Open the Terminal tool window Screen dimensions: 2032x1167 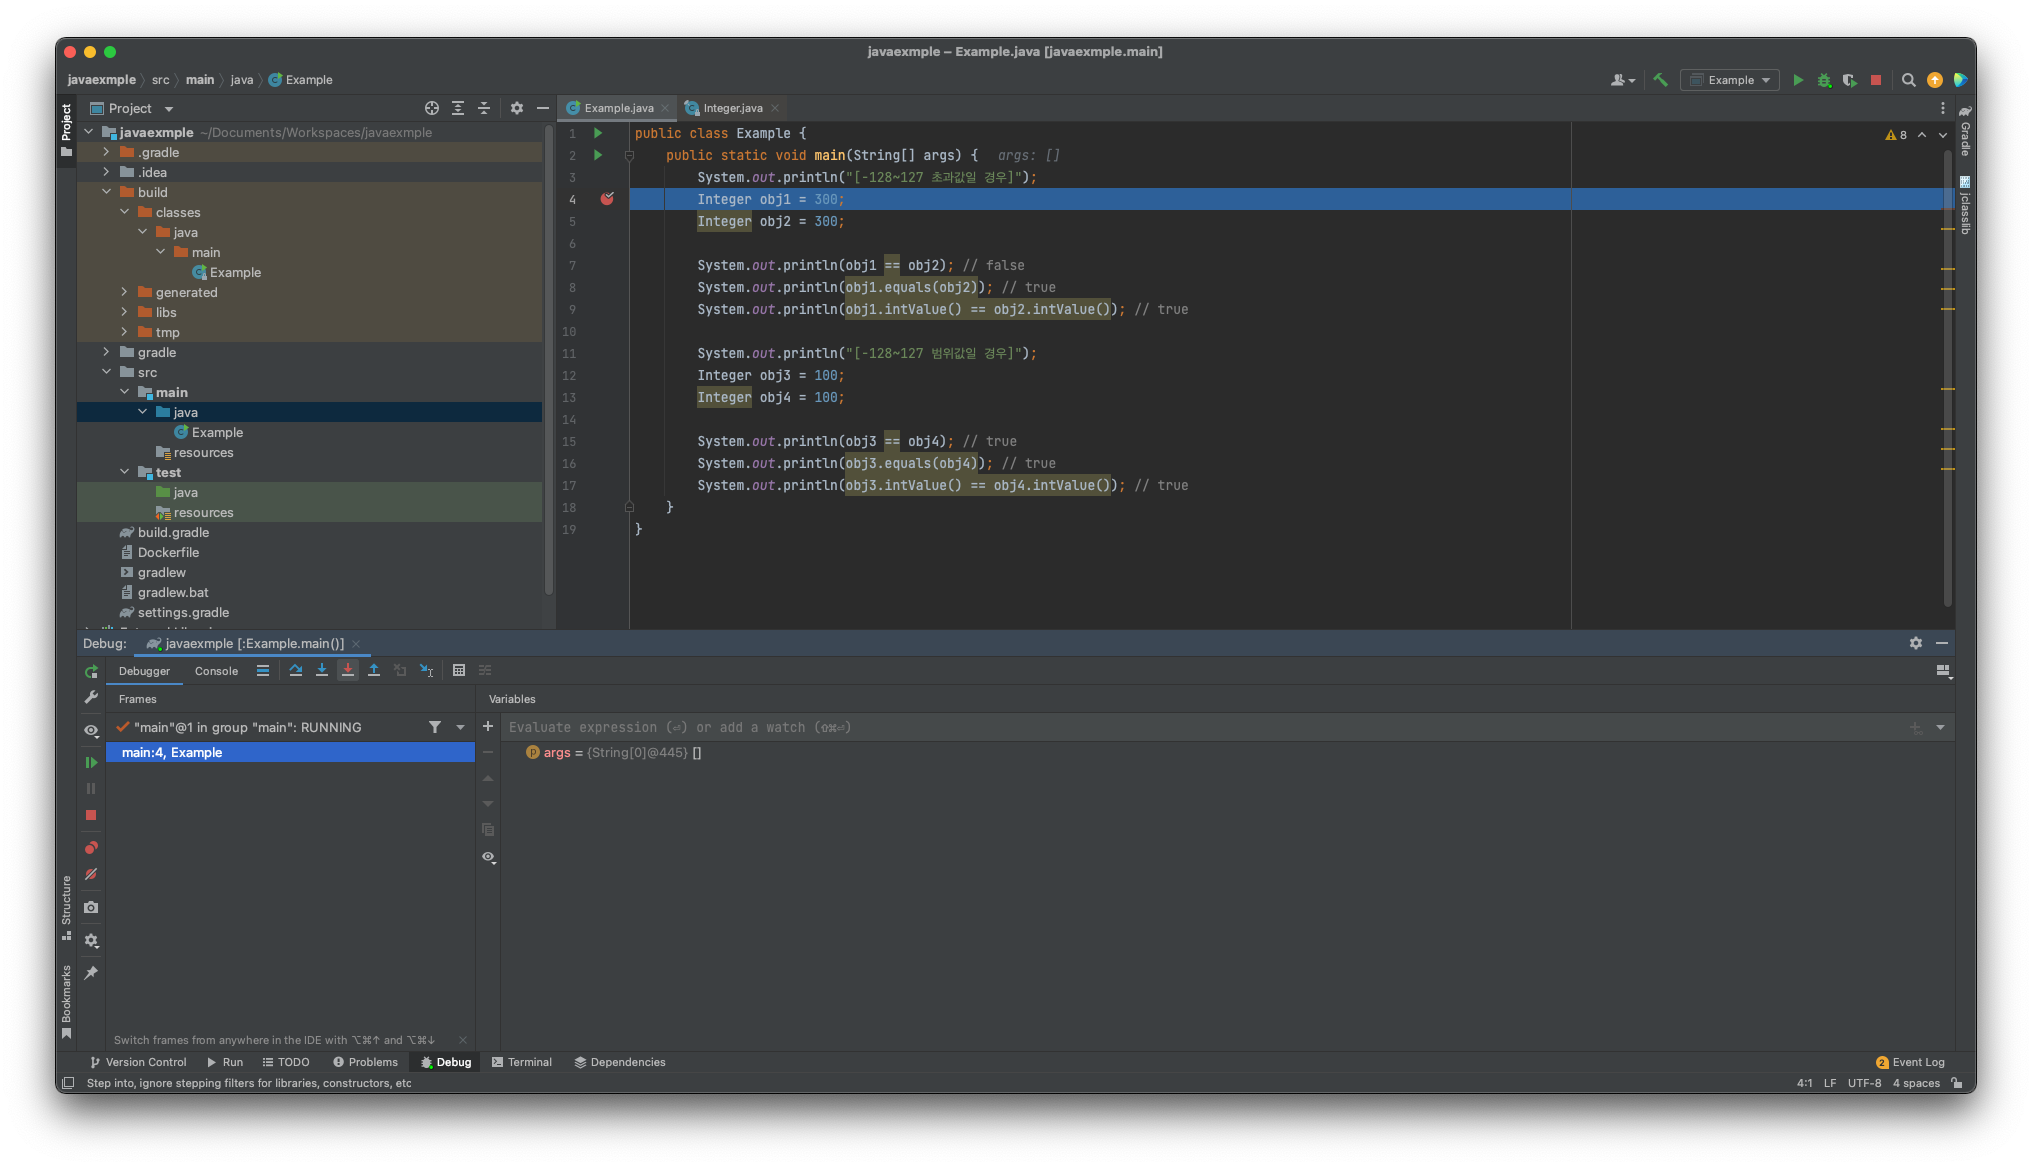(521, 1062)
